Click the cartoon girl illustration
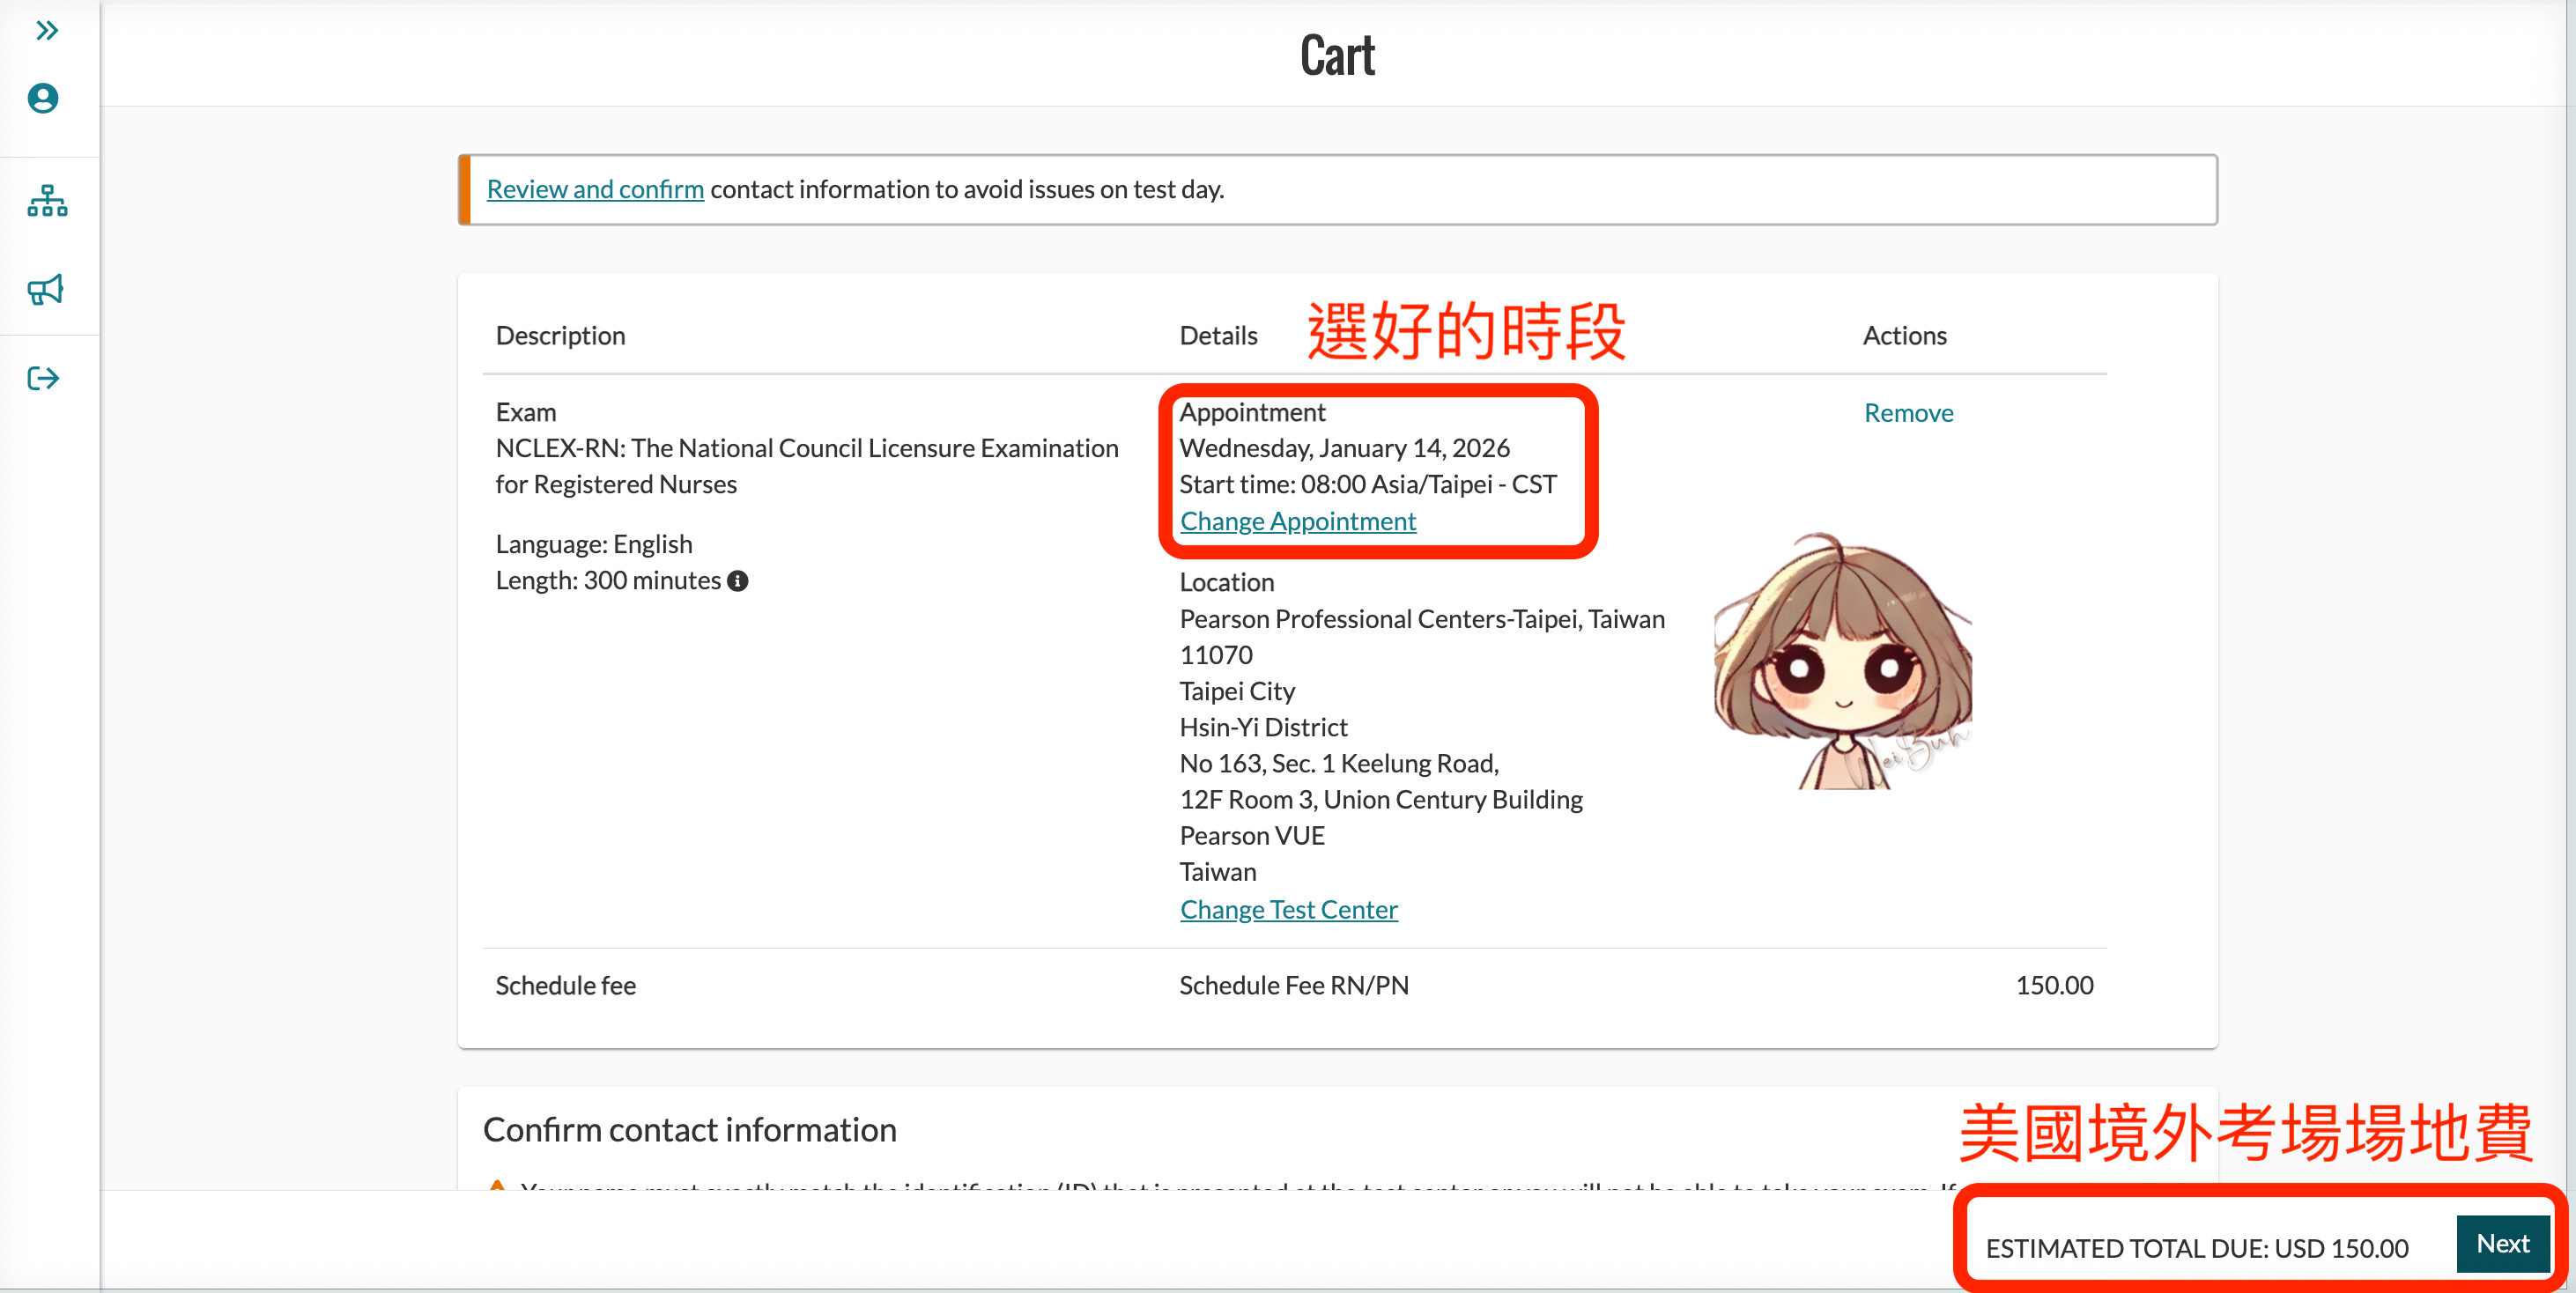 [x=1842, y=661]
